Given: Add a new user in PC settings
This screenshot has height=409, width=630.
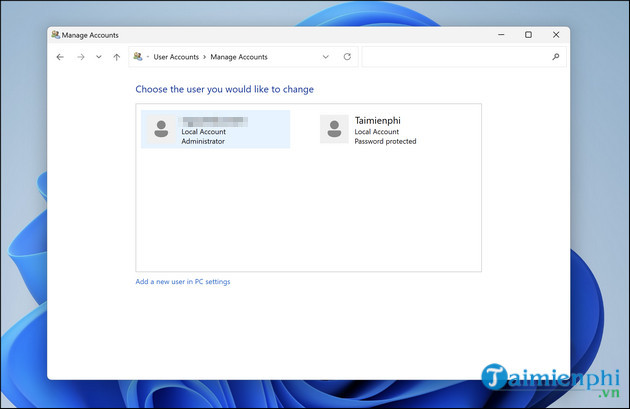Looking at the screenshot, I should (x=183, y=282).
